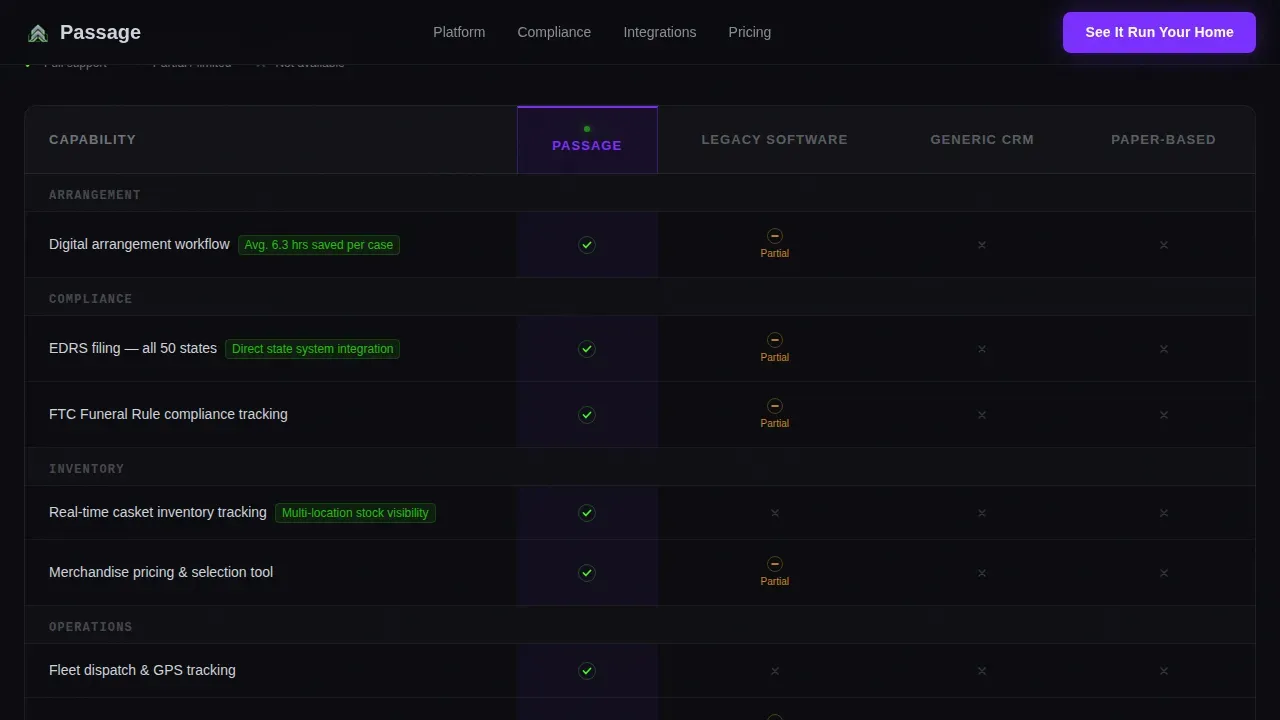Click the Avg. 6.3 hrs saved badge

tap(319, 245)
